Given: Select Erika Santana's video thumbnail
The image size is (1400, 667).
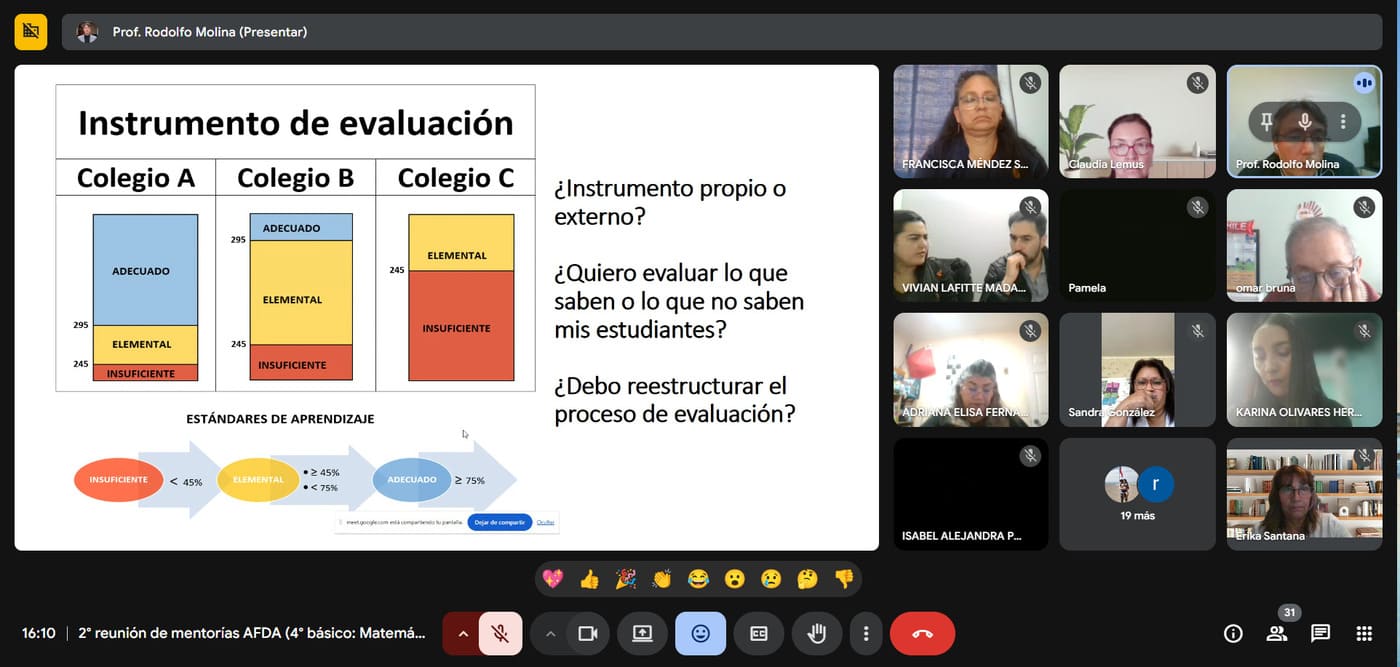Looking at the screenshot, I should [x=1304, y=494].
